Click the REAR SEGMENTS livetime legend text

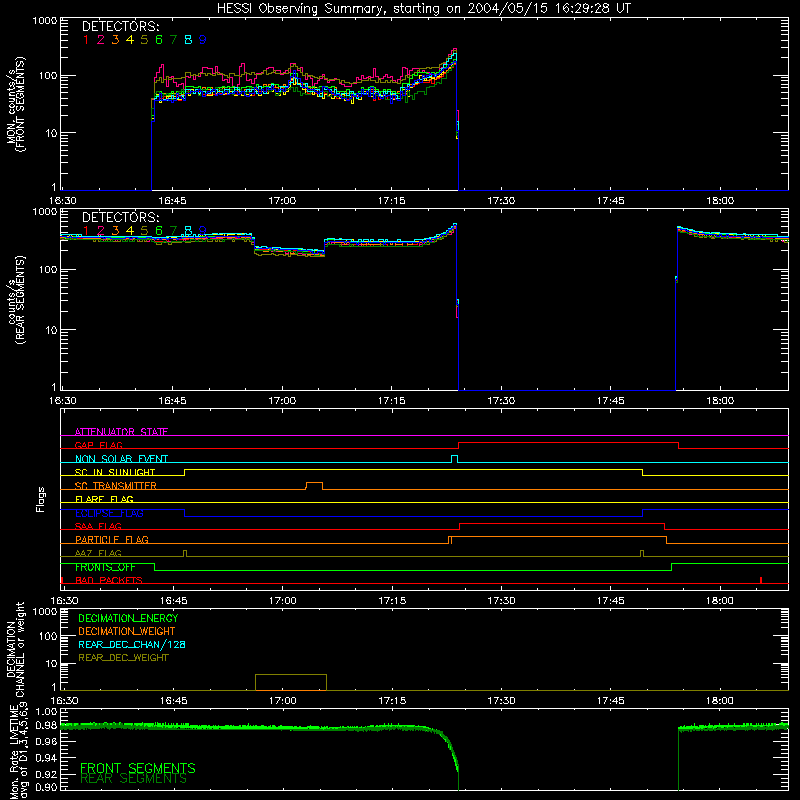pyautogui.click(x=133, y=779)
